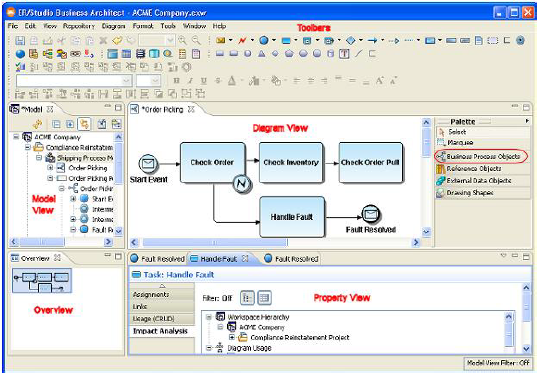
Task: Toggle the Model View Filter status button
Action: coord(498,362)
